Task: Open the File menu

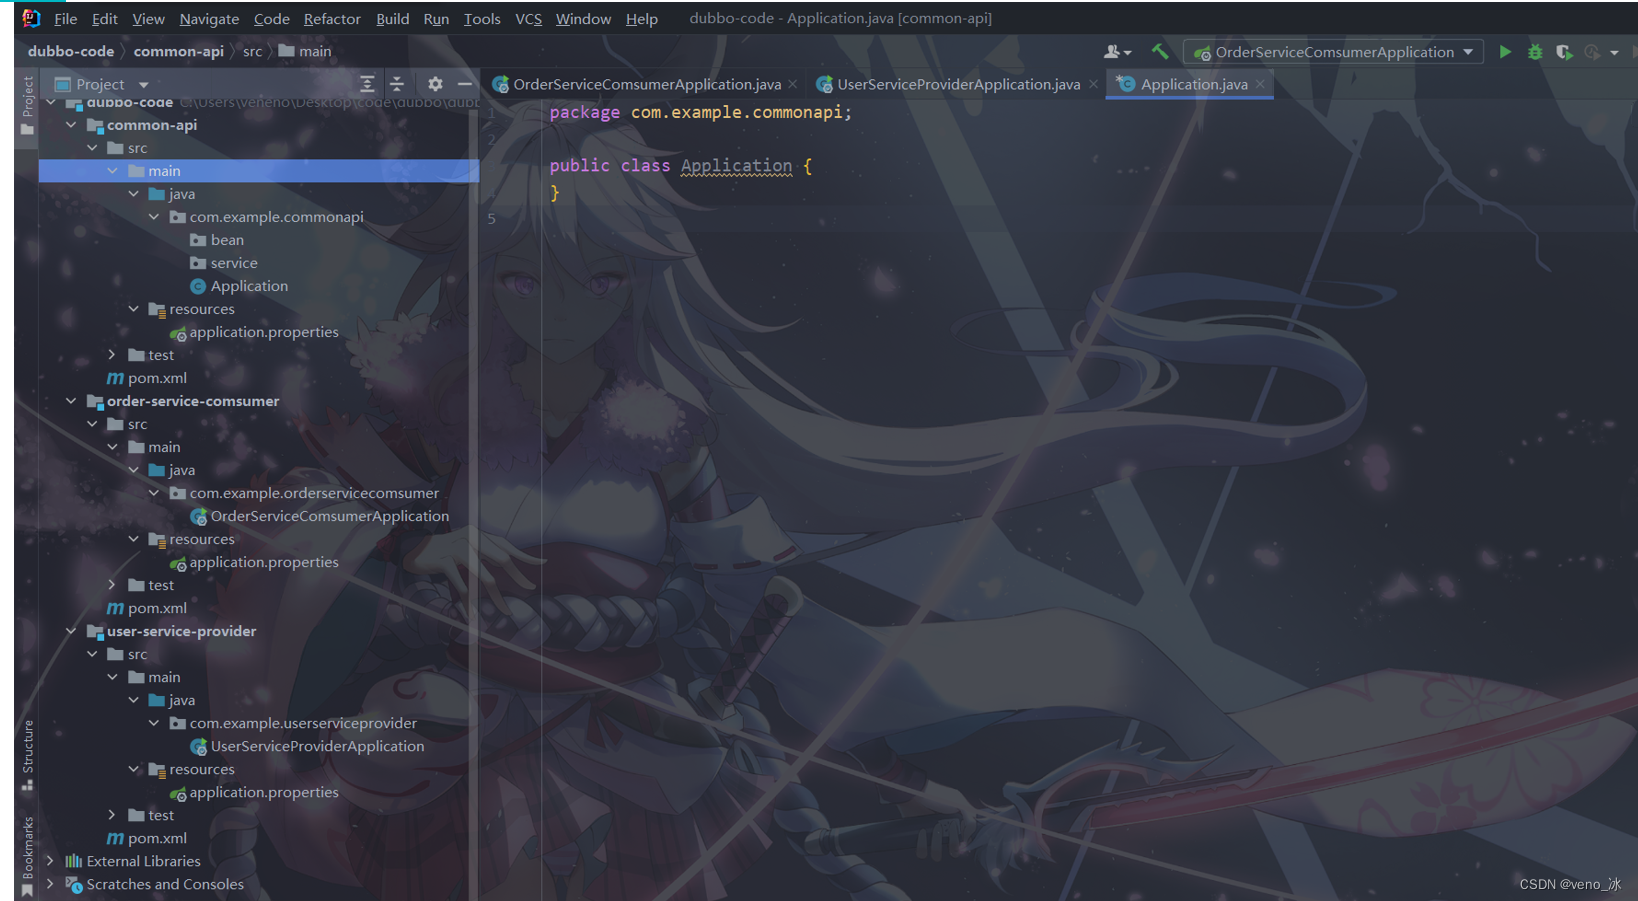Action: click(65, 19)
